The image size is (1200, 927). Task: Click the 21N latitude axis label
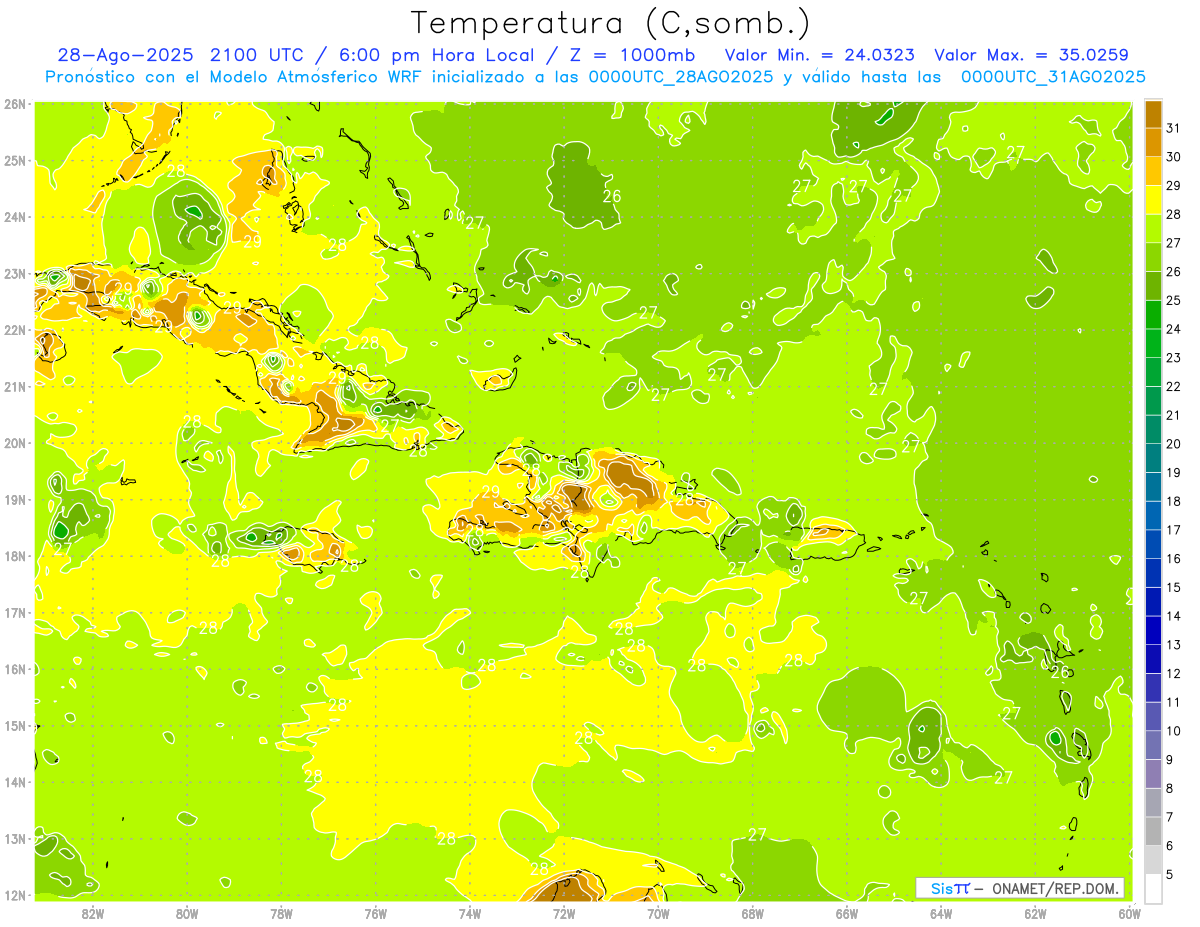(x=15, y=386)
